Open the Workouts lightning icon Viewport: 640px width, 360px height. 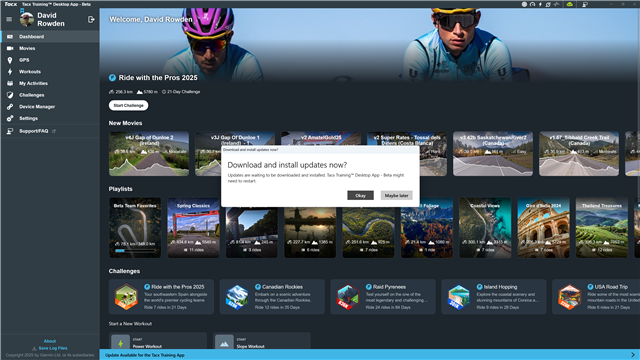click(x=10, y=72)
